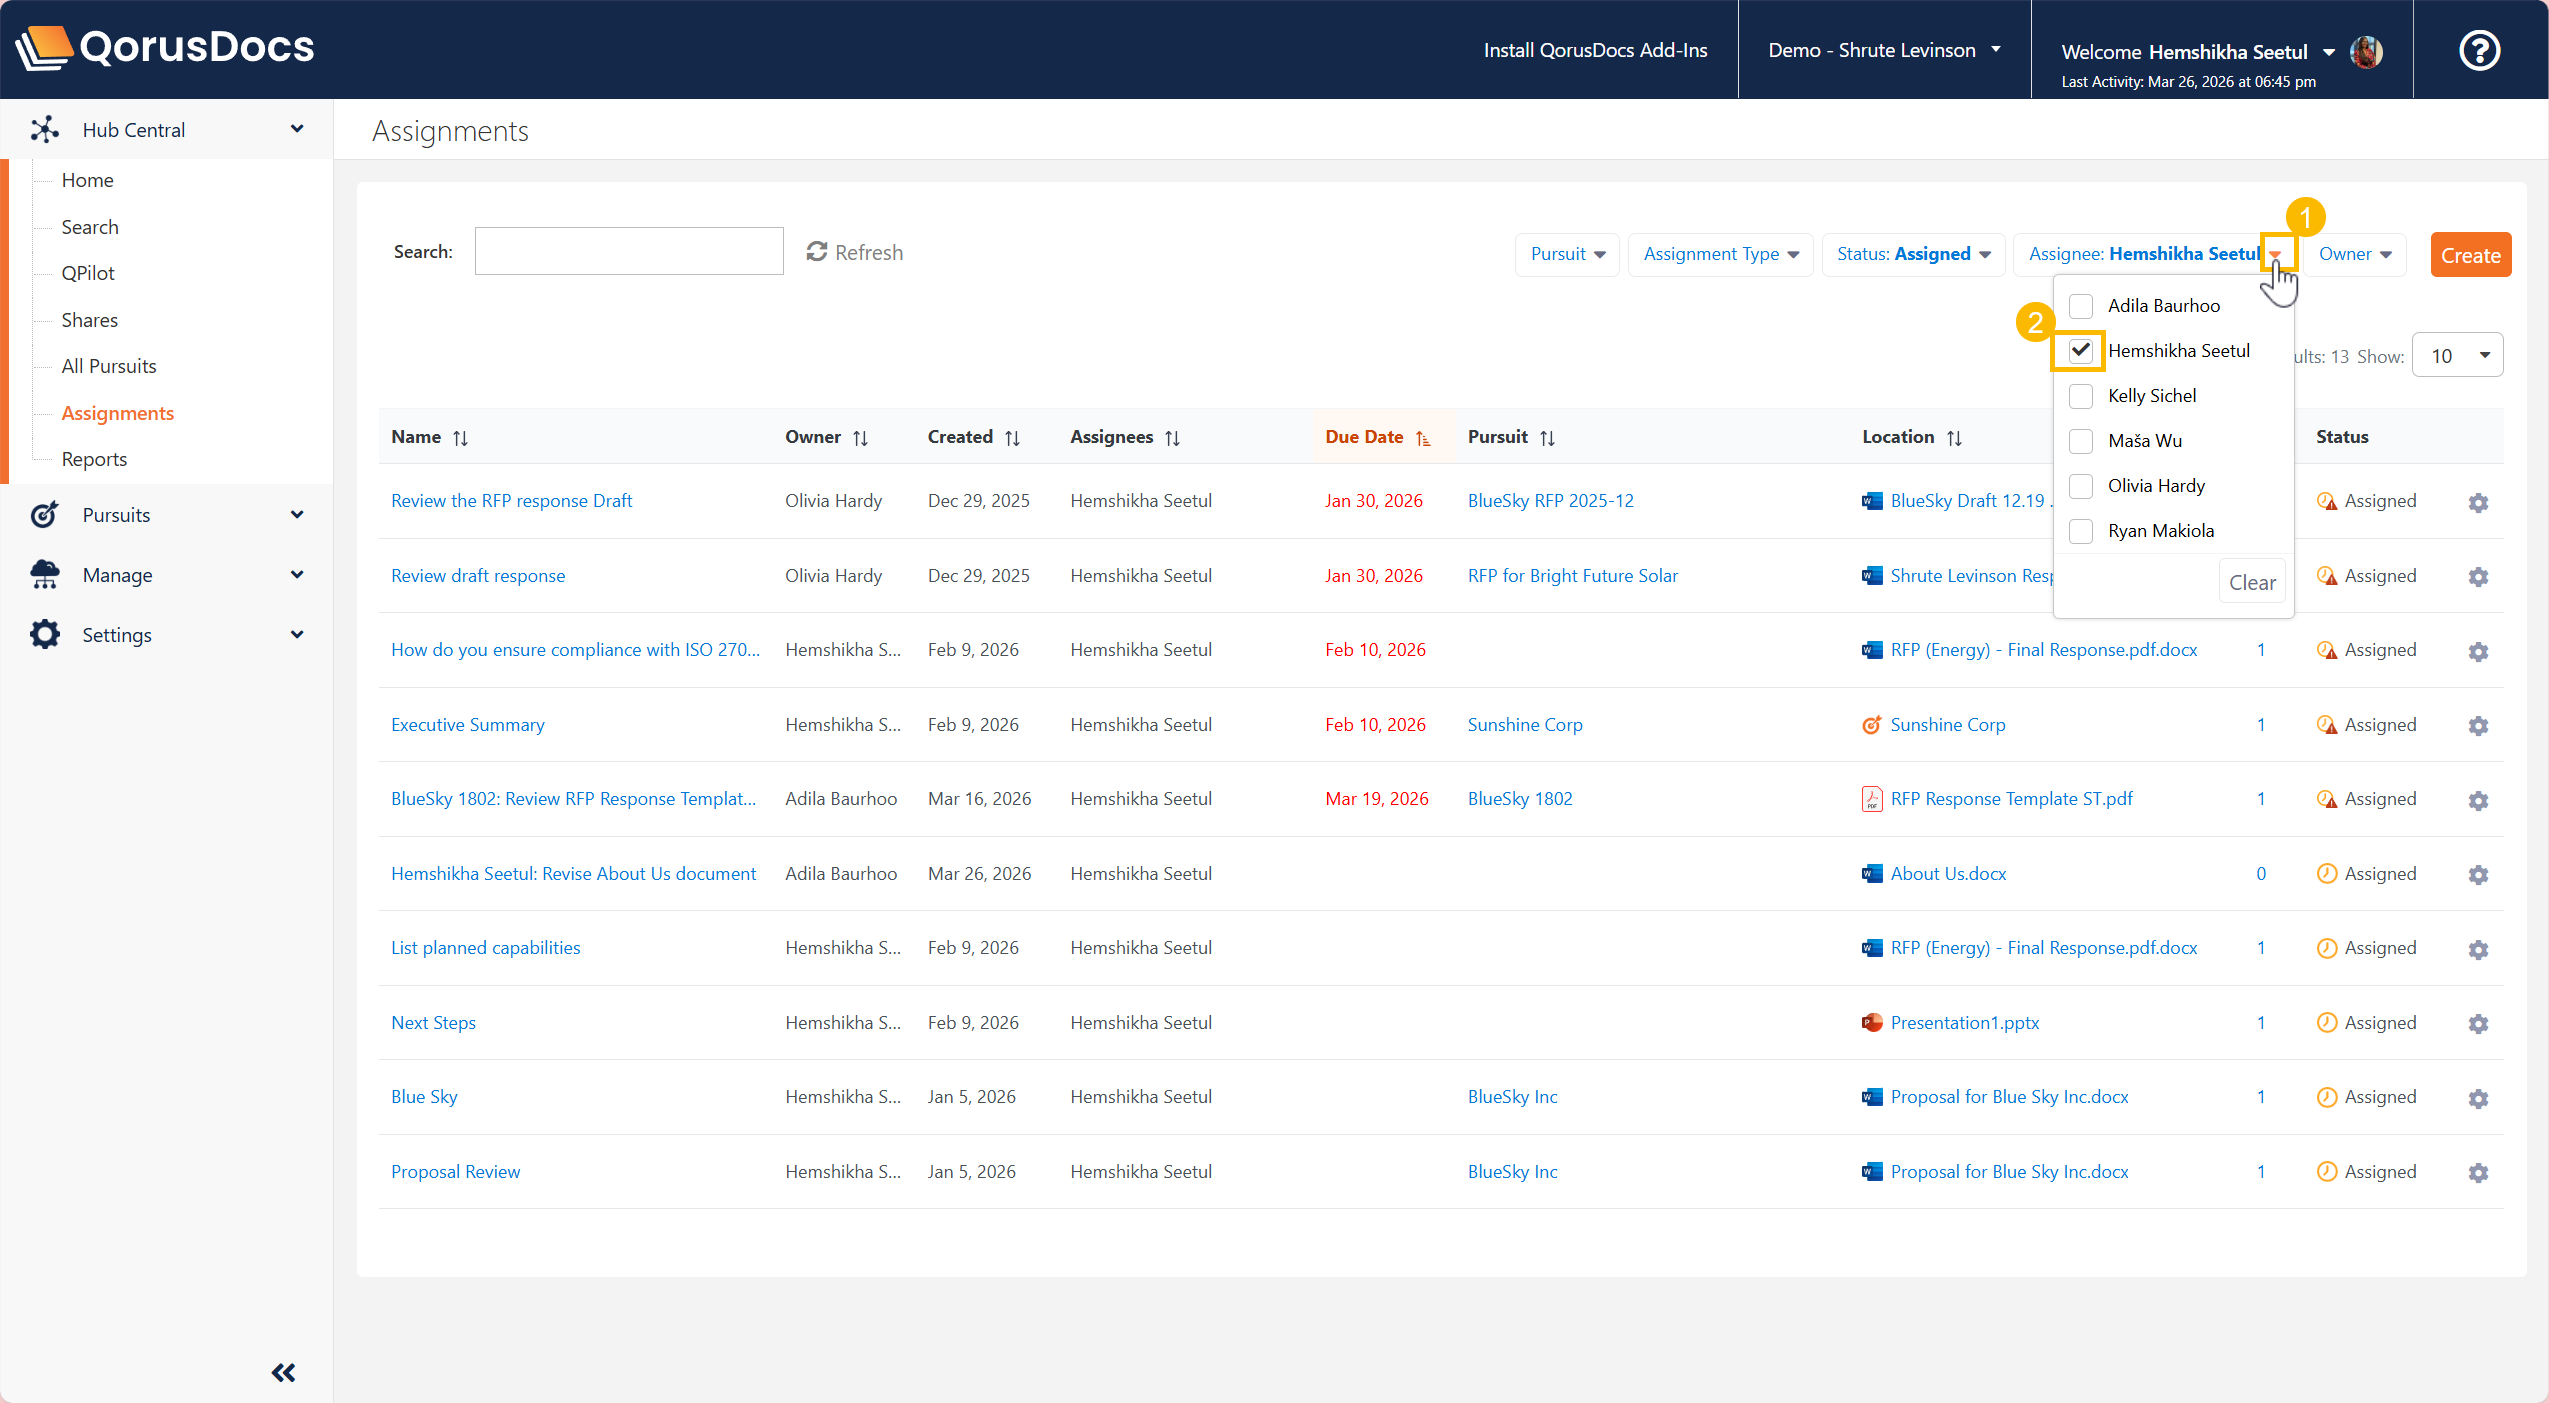Viewport: 2549px width, 1403px height.
Task: Sort table by Name column arrows
Action: [460, 438]
